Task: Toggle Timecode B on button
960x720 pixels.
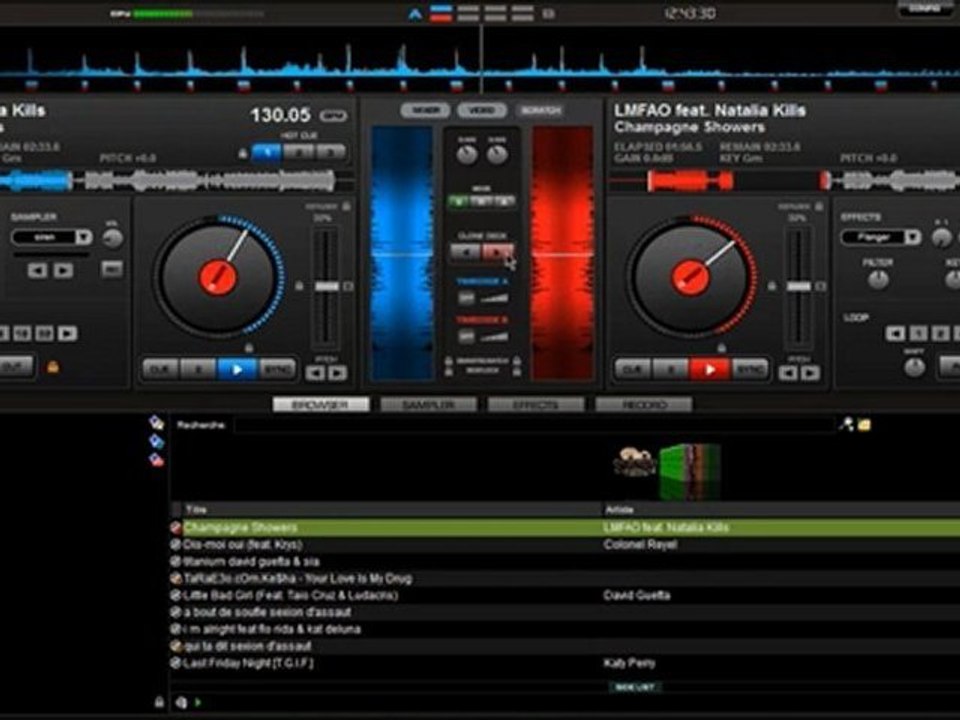Action: (466, 337)
